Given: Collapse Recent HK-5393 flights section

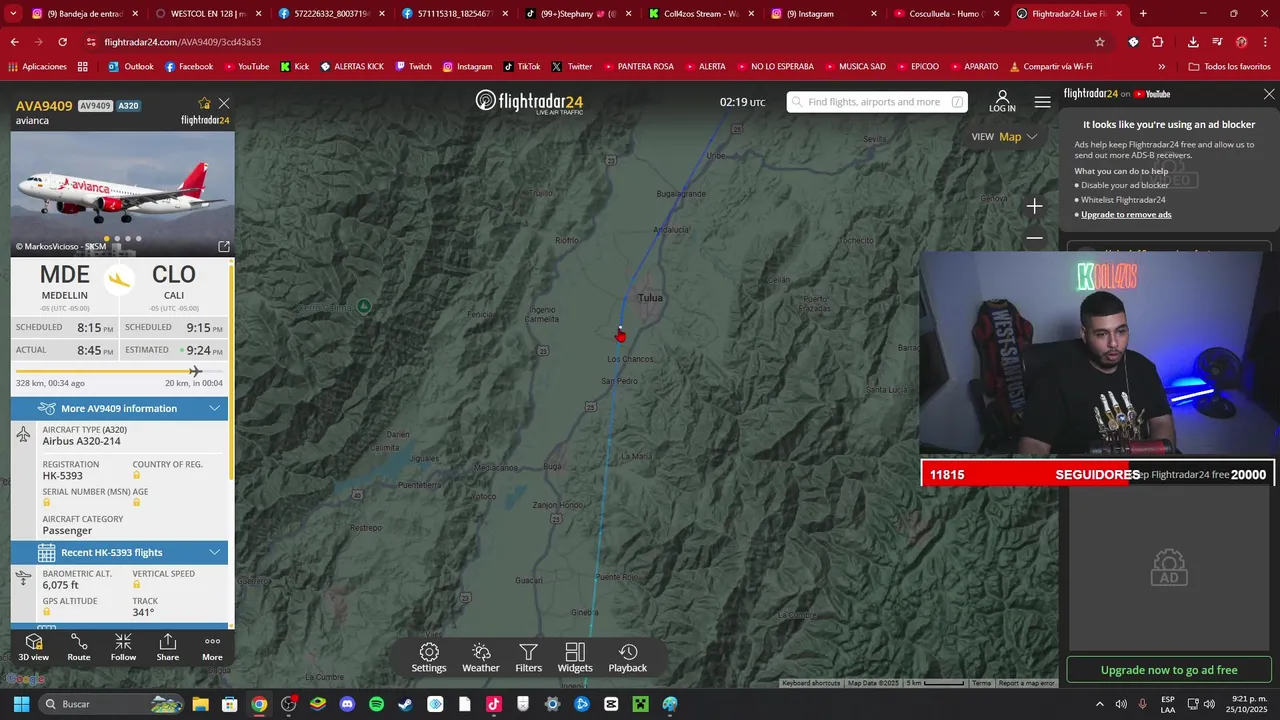Looking at the screenshot, I should point(119,552).
